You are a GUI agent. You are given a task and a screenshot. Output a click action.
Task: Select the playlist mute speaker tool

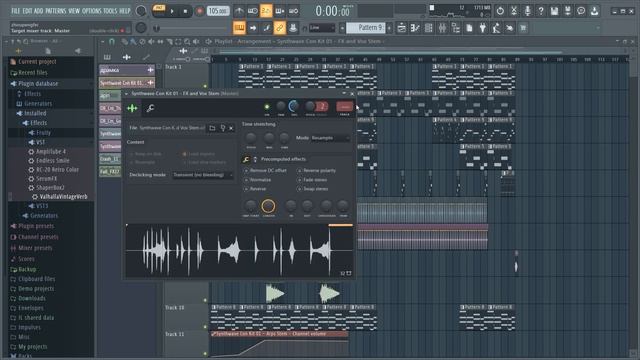tap(151, 41)
